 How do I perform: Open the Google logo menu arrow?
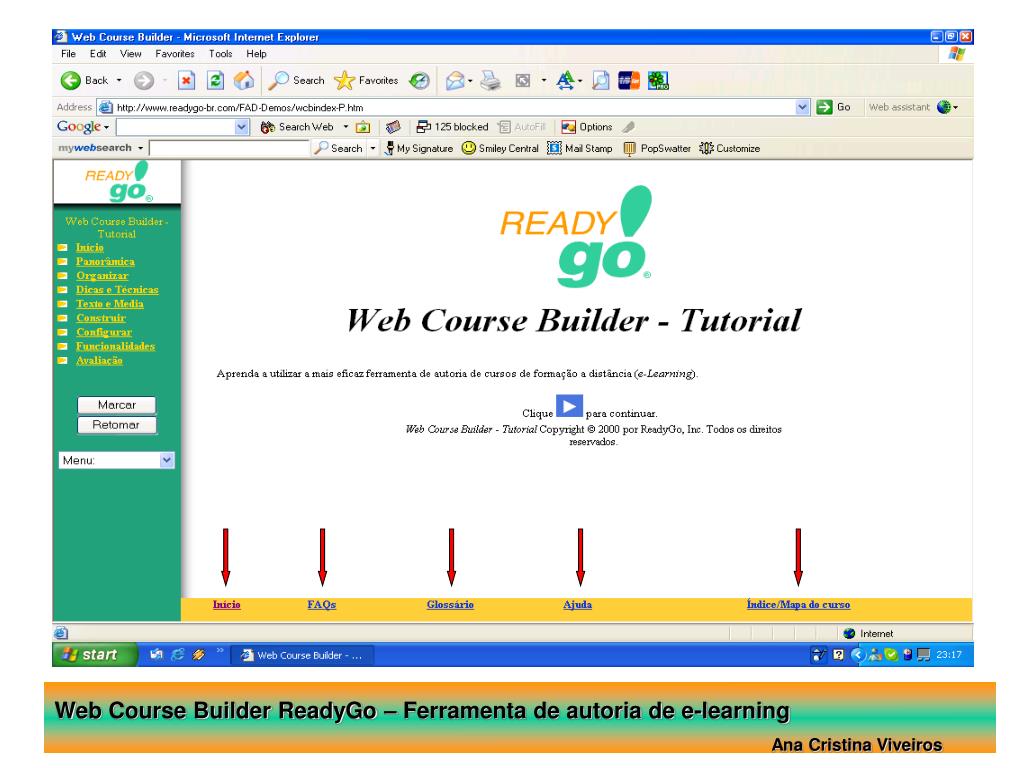(106, 127)
